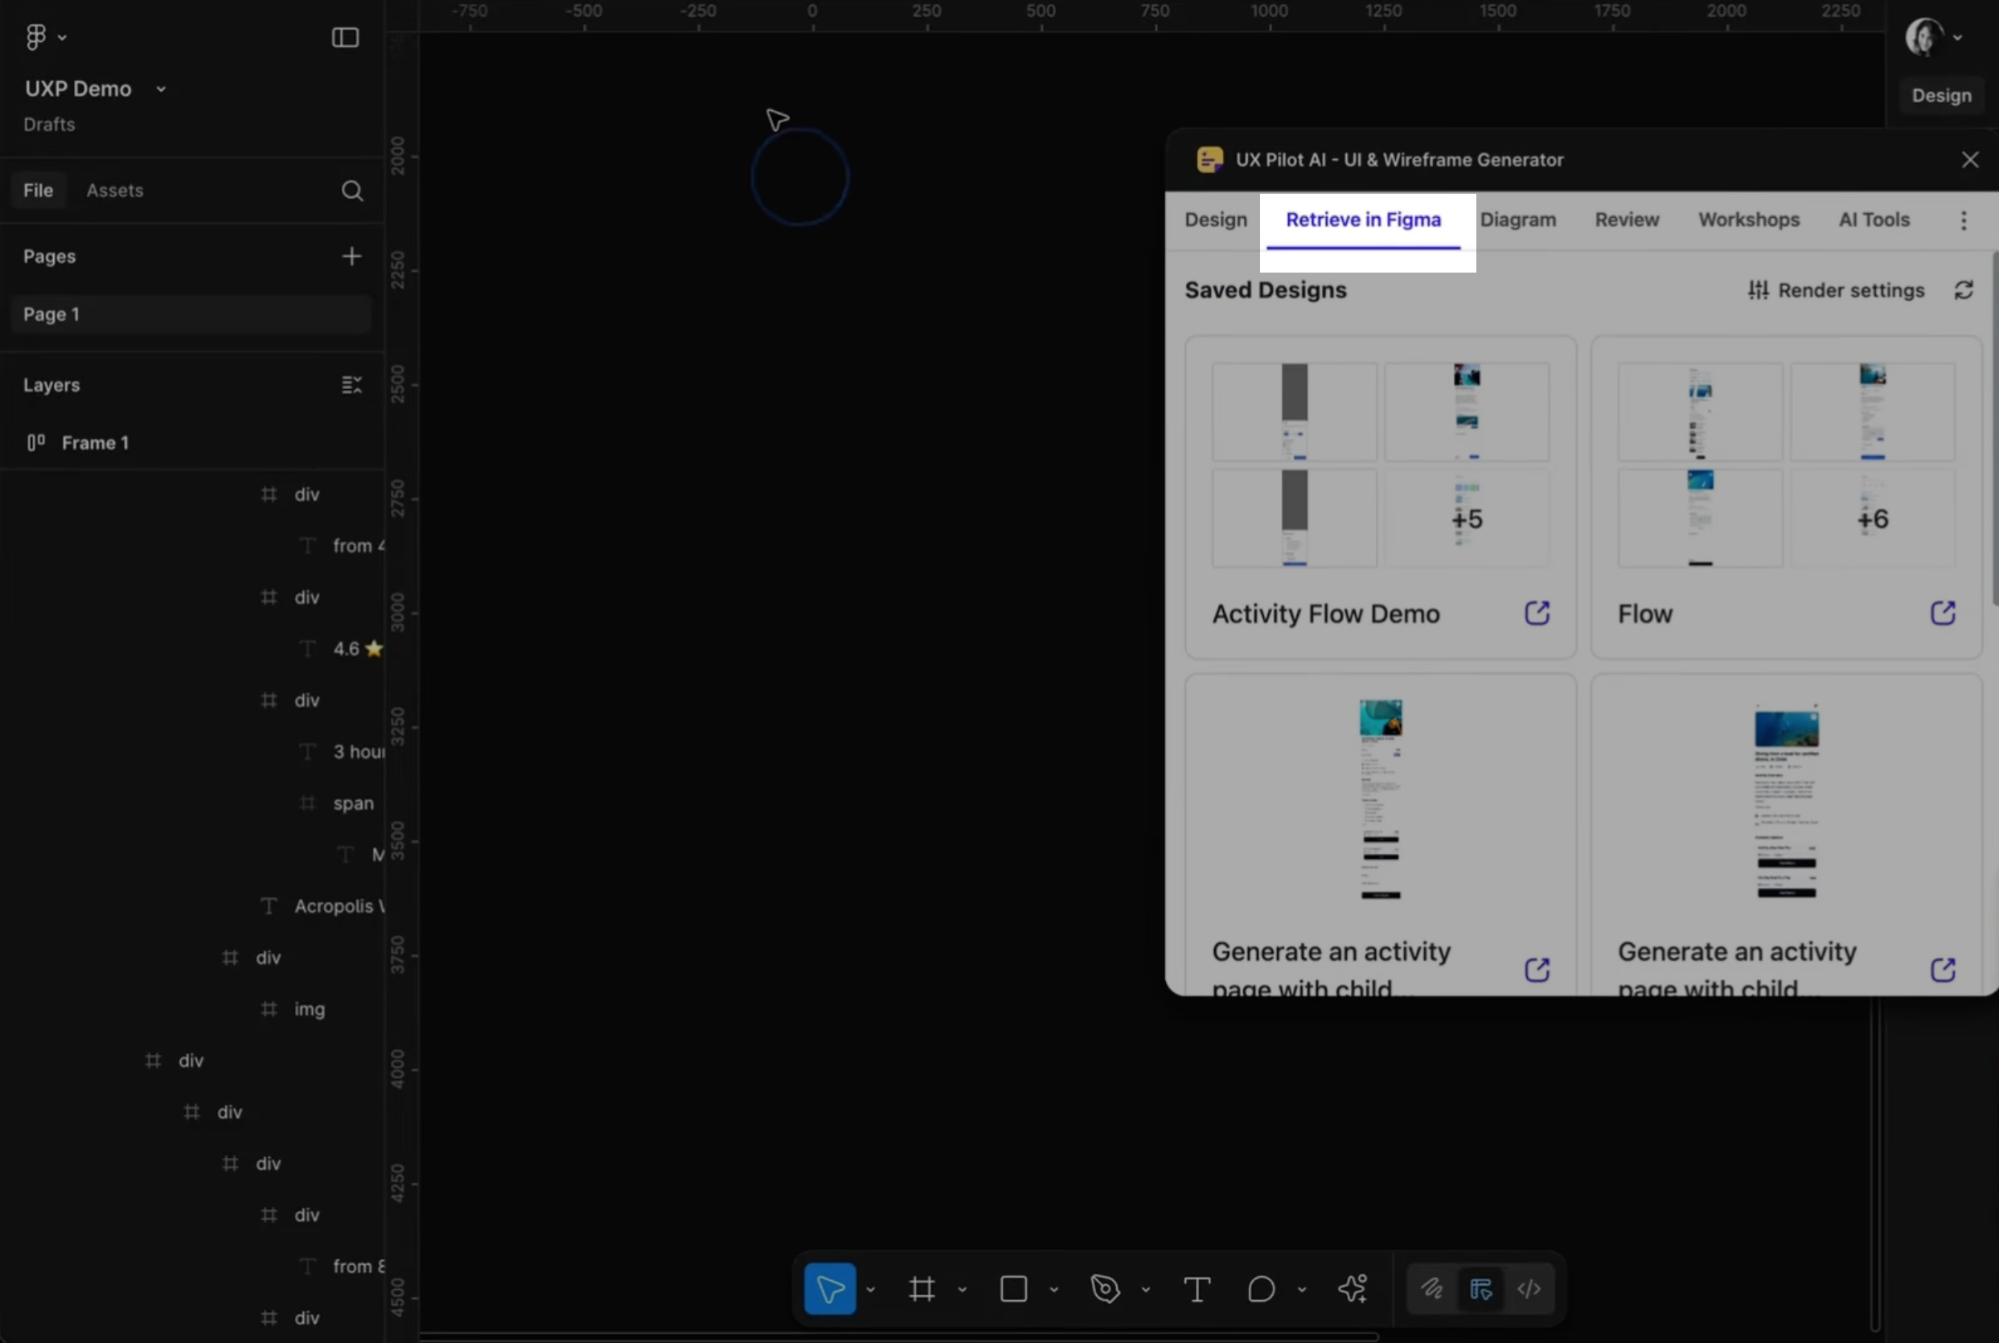Image resolution: width=1999 pixels, height=1343 pixels.
Task: Add a new page with plus icon
Action: click(351, 256)
